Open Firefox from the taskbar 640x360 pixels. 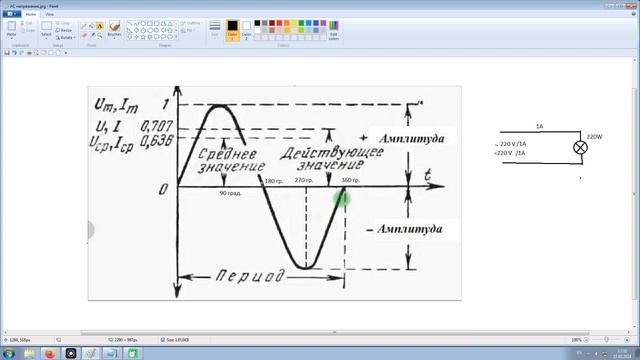click(50, 353)
